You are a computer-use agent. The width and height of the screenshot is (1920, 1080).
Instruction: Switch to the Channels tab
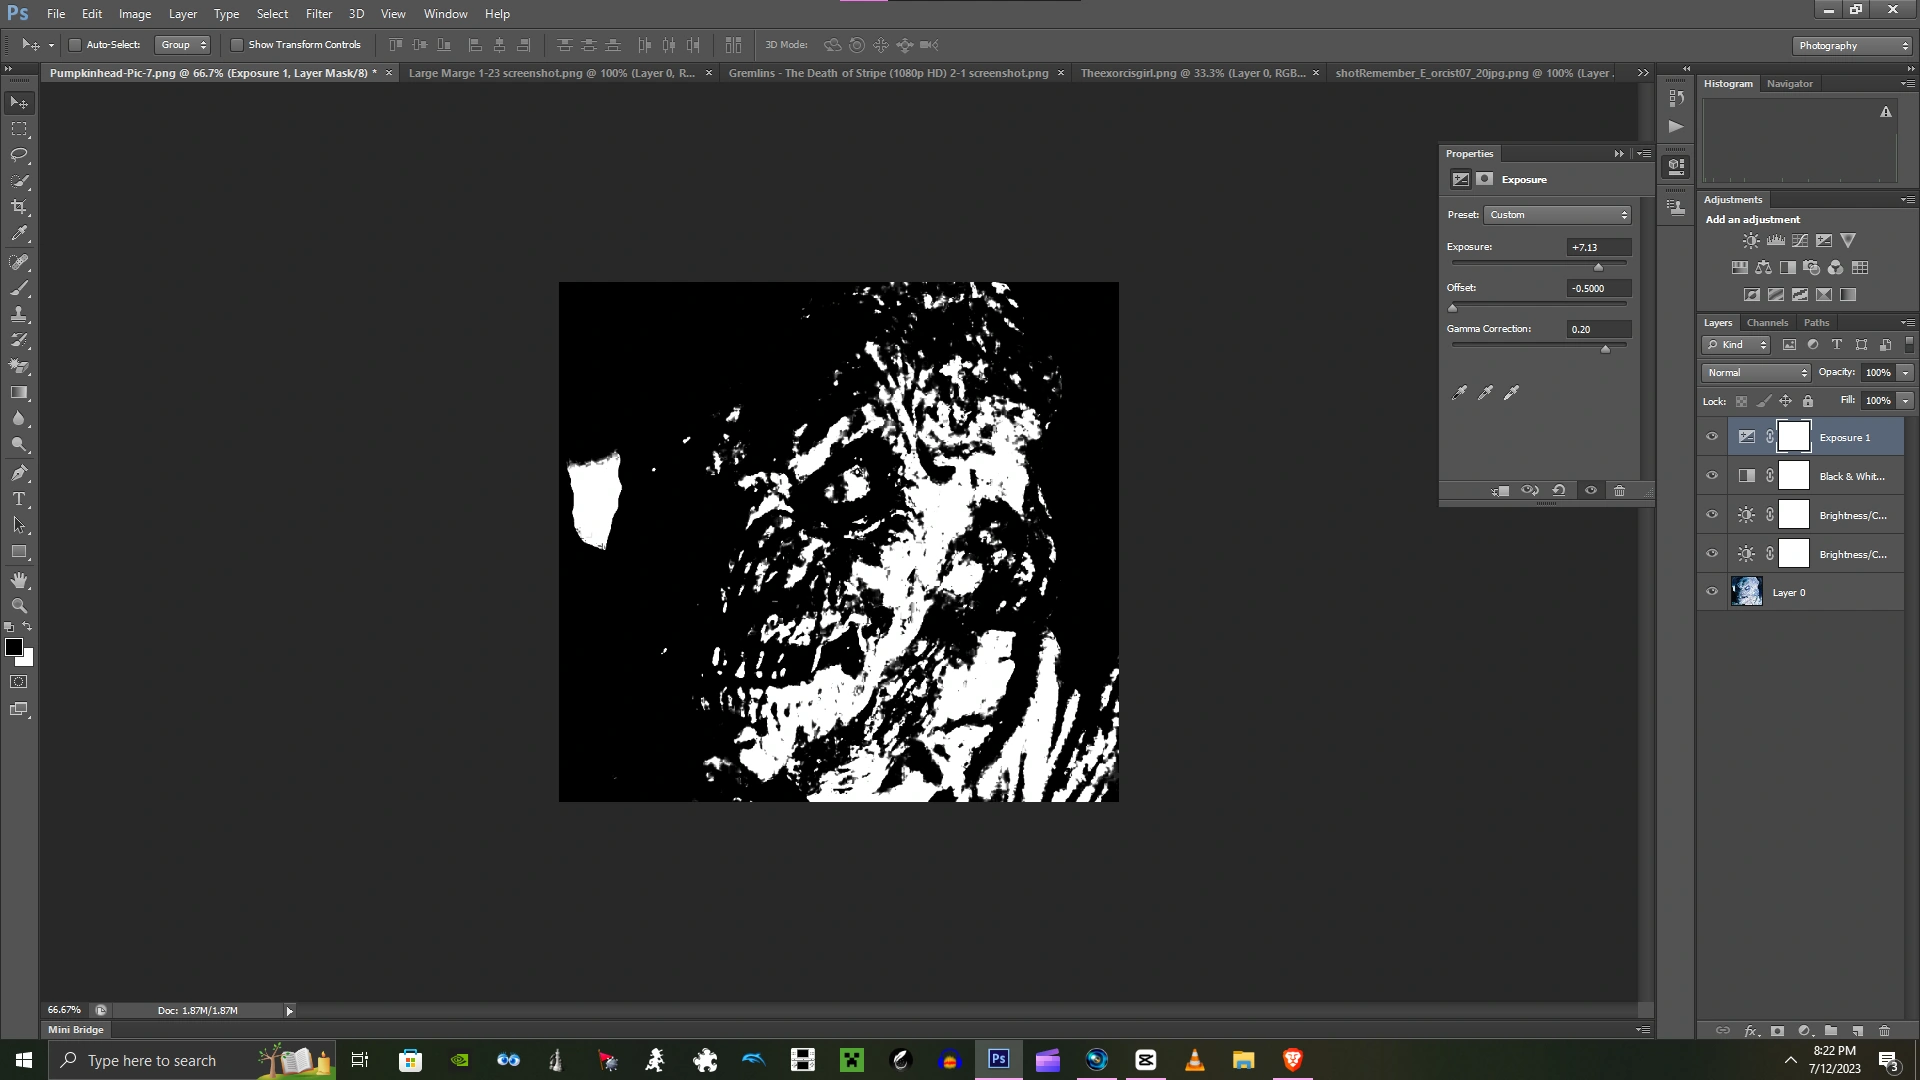coord(1767,323)
